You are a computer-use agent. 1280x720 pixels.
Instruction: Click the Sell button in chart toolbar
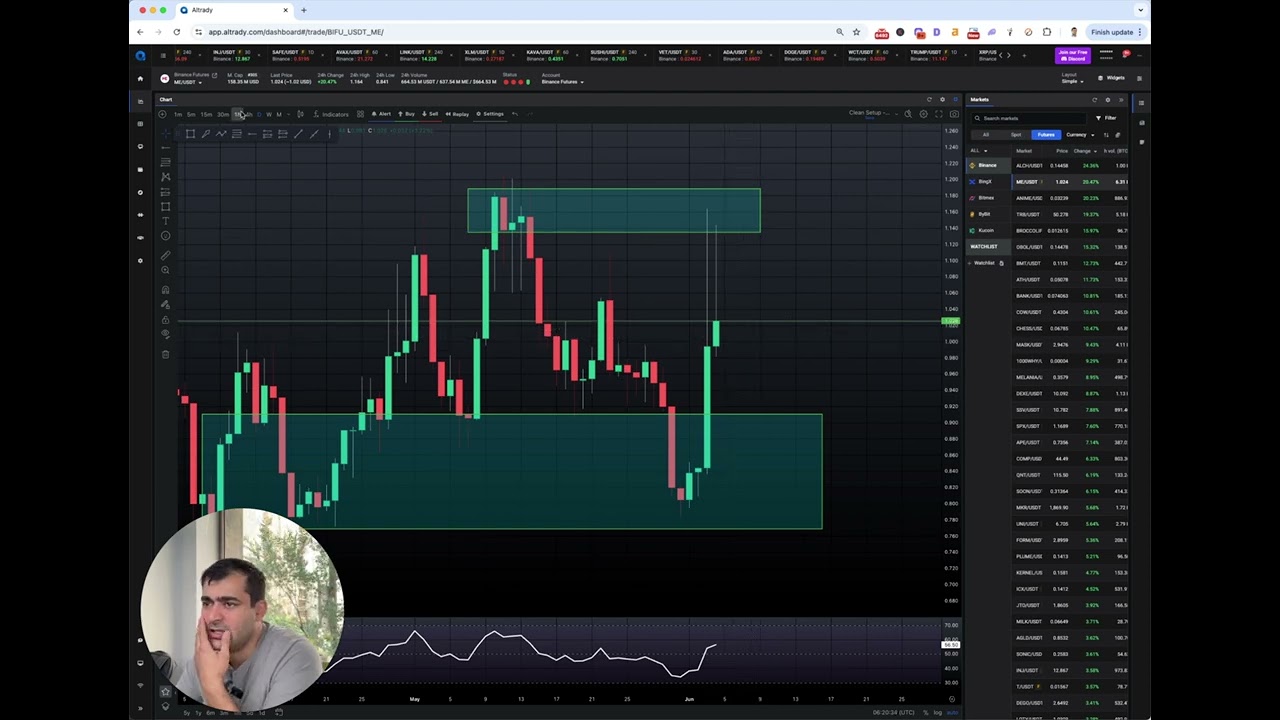coord(430,114)
